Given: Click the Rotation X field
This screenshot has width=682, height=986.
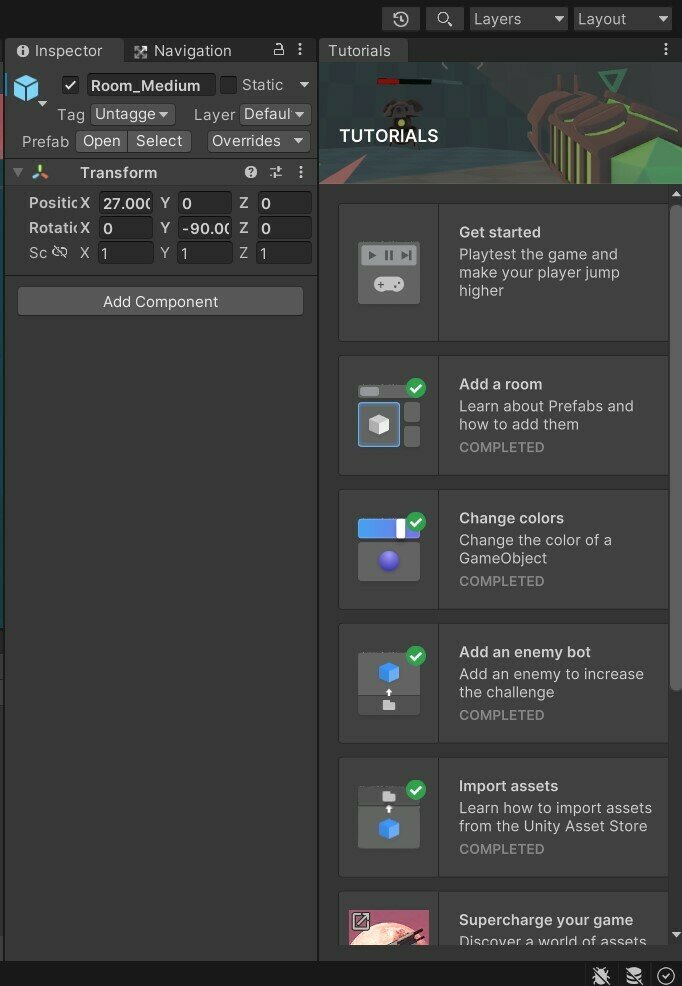Looking at the screenshot, I should coord(126,228).
